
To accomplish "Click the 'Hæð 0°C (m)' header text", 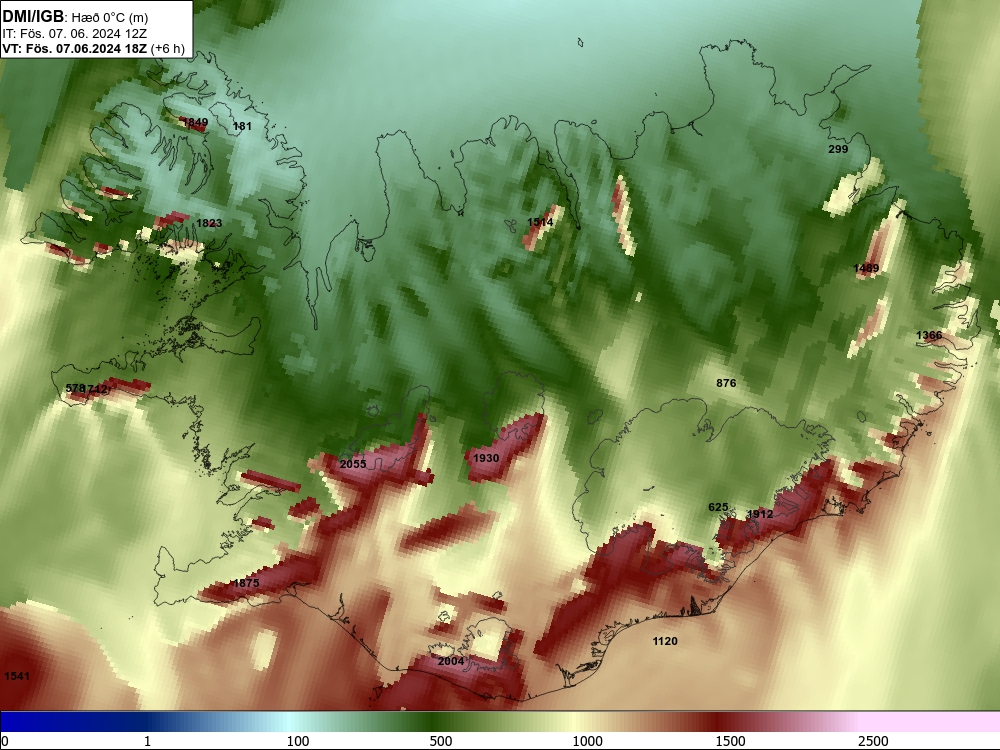I will click(x=110, y=18).
